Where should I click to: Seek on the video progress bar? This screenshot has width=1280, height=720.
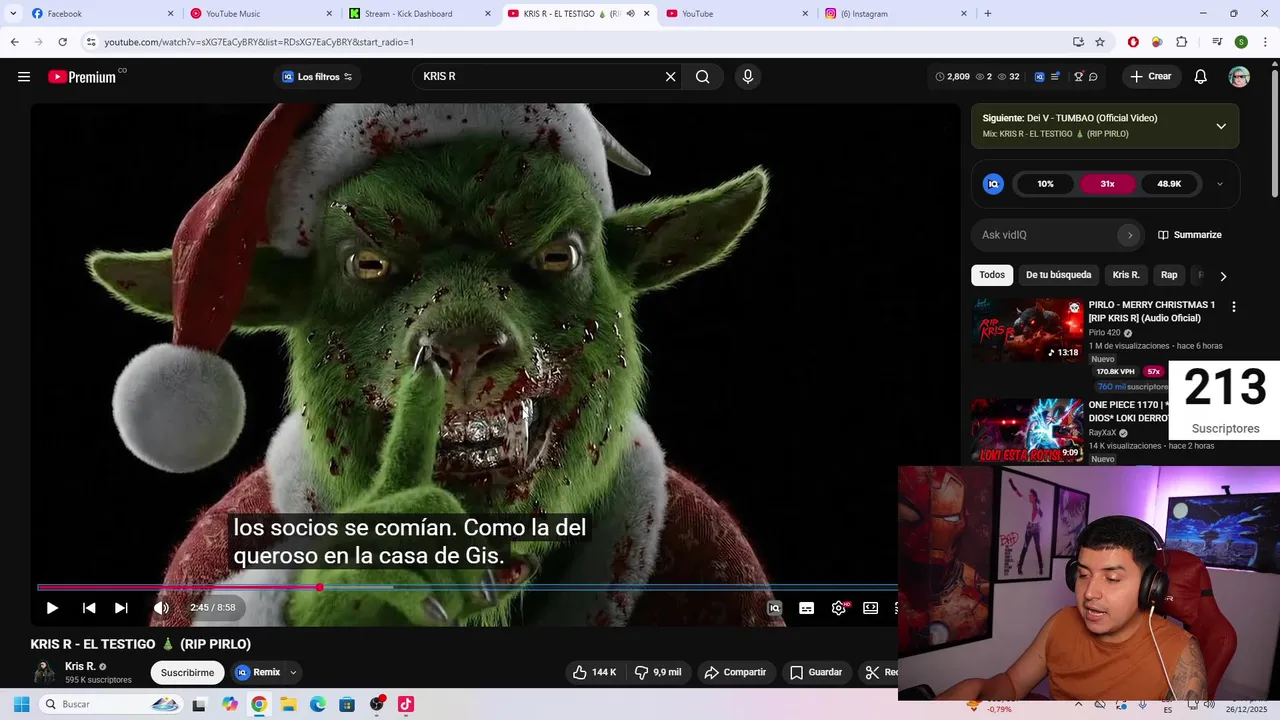[x=467, y=587]
